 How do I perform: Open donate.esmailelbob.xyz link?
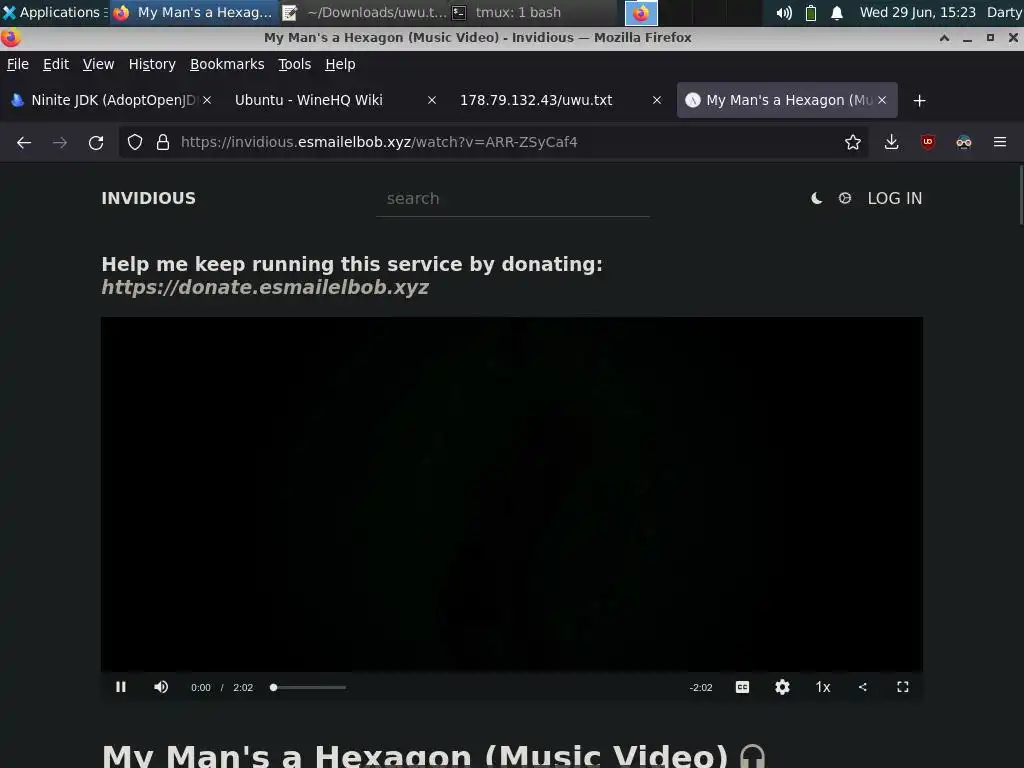click(x=265, y=287)
